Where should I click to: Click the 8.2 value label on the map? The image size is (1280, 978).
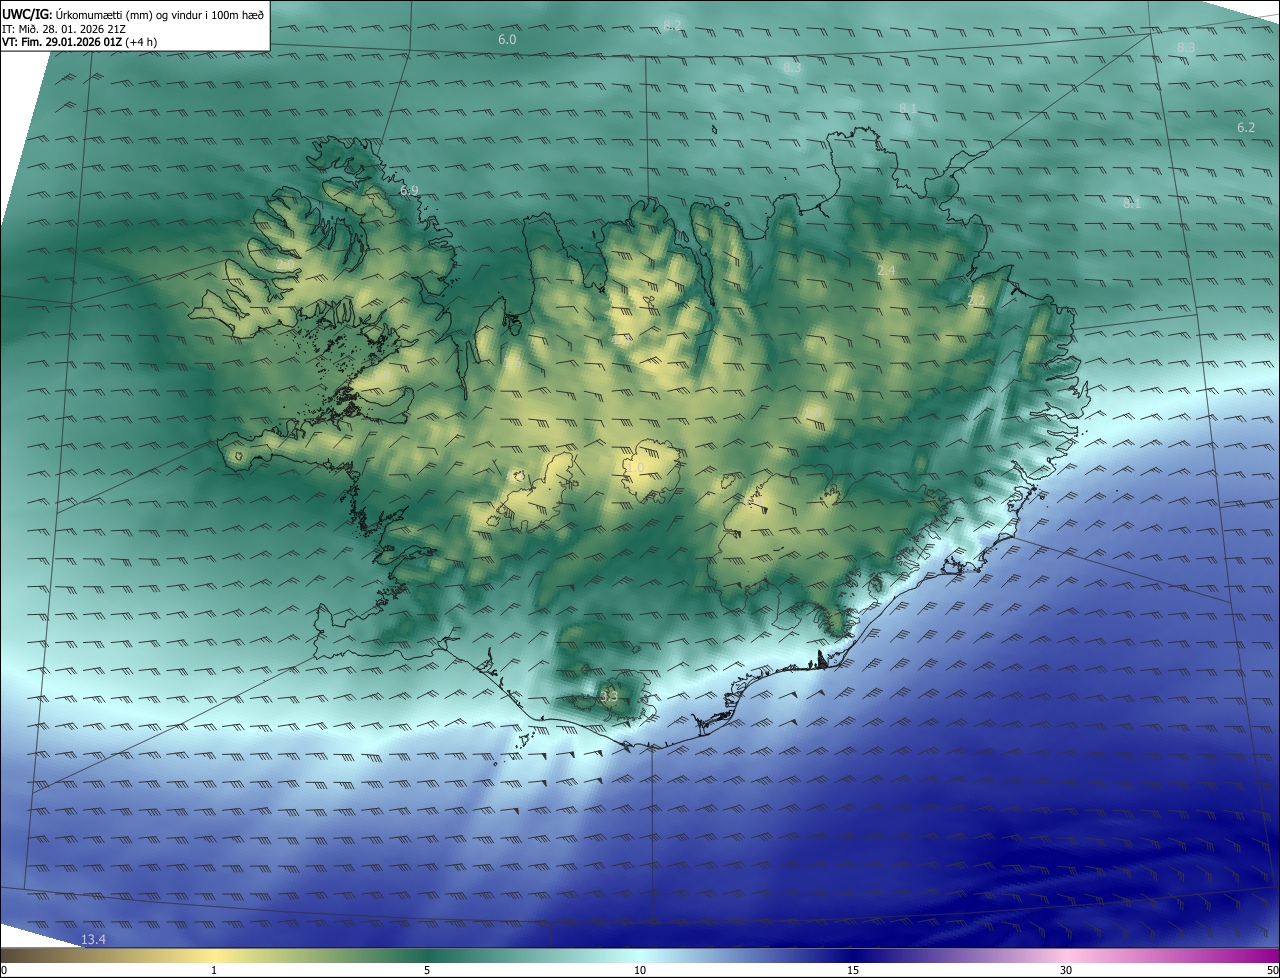pyautogui.click(x=672, y=24)
